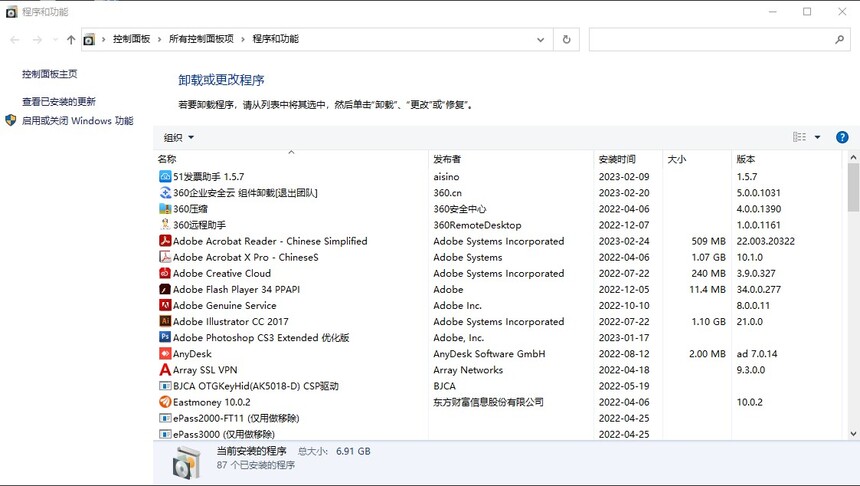Click the AnyDesk program icon

[x=165, y=354]
